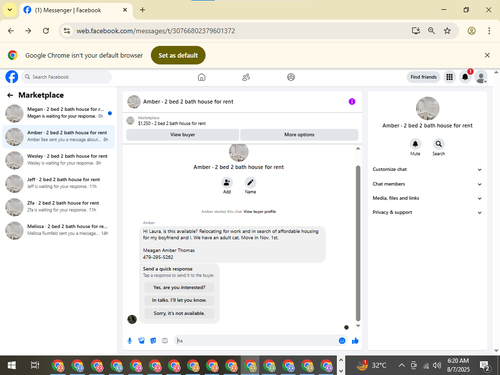Expand the Privacy & support section
The width and height of the screenshot is (500, 375).
click(427, 212)
